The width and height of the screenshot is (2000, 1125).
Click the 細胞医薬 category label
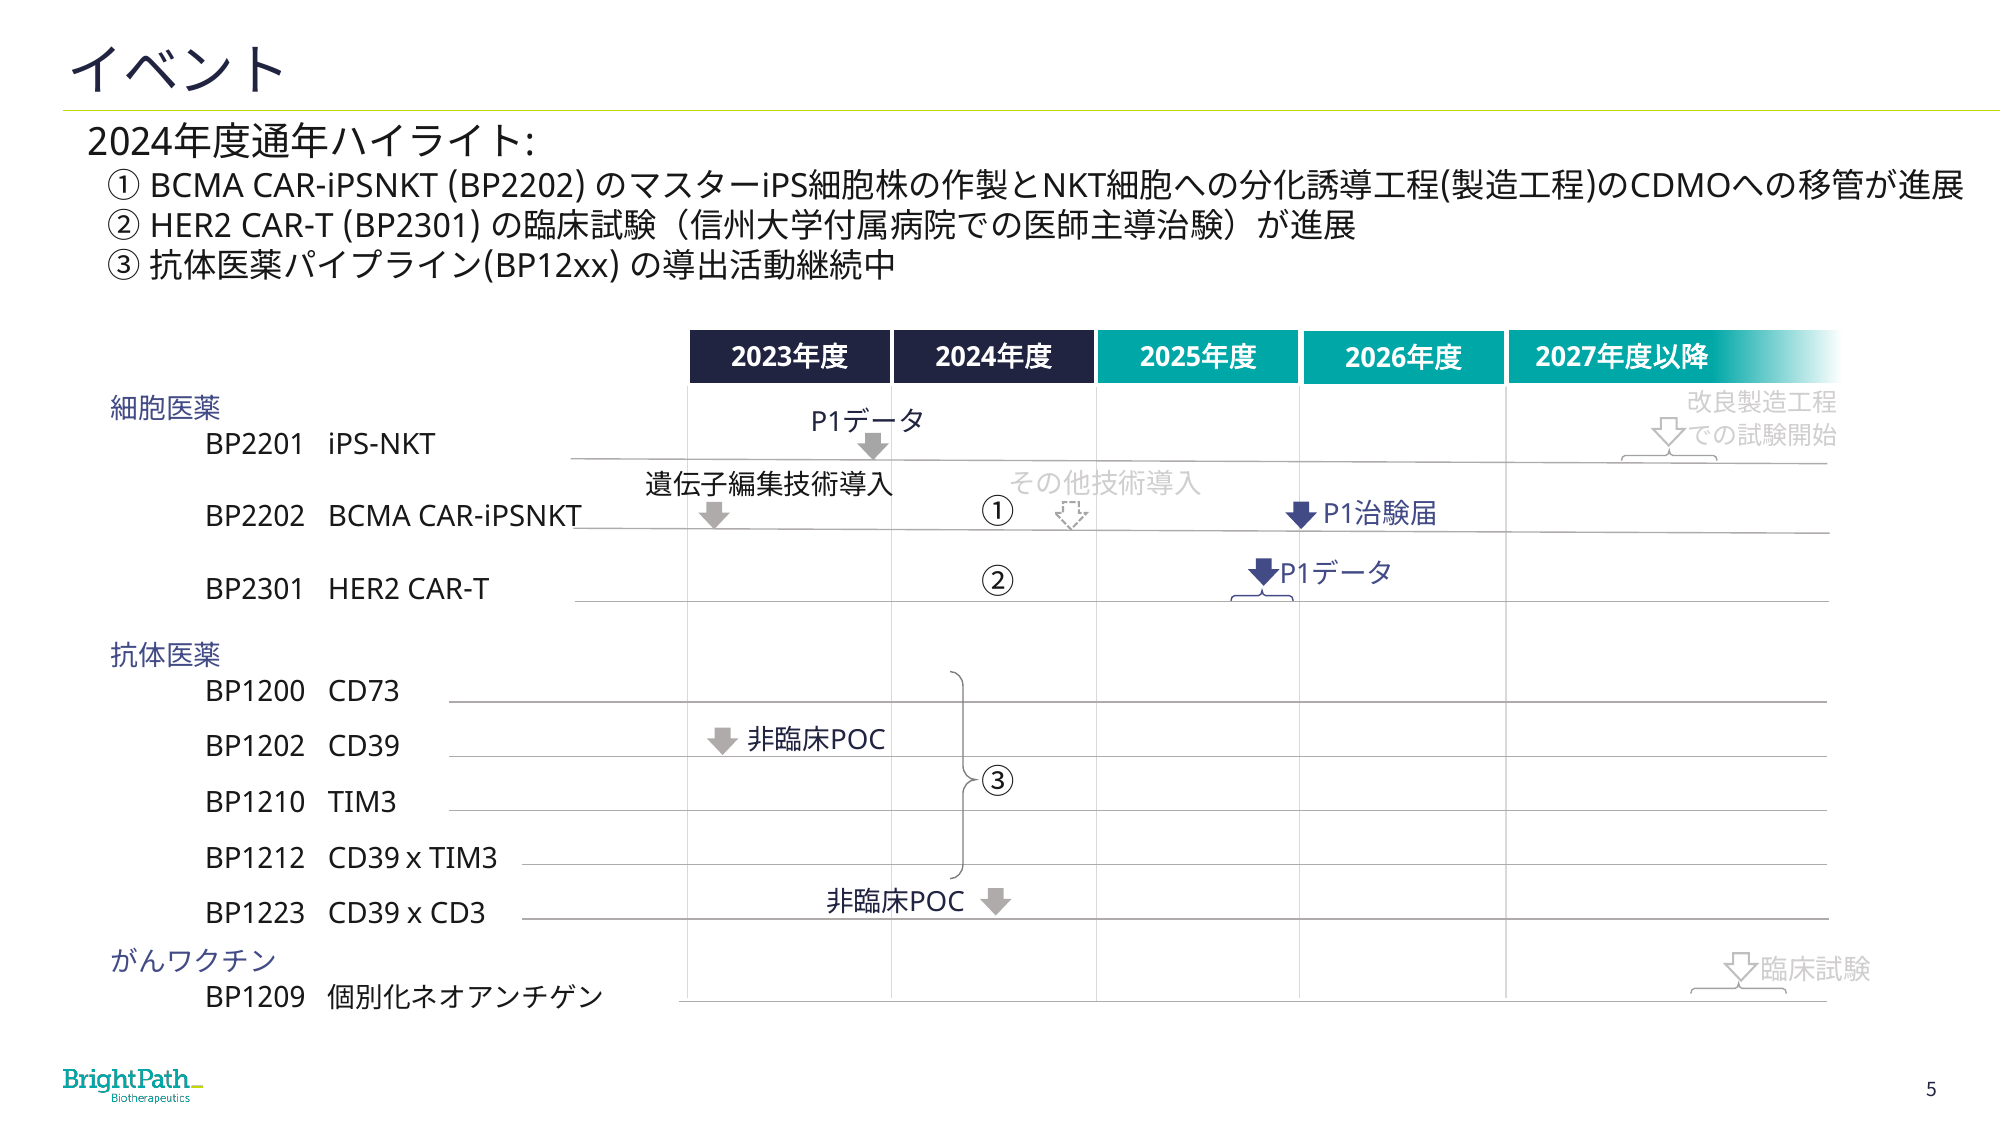(x=165, y=408)
